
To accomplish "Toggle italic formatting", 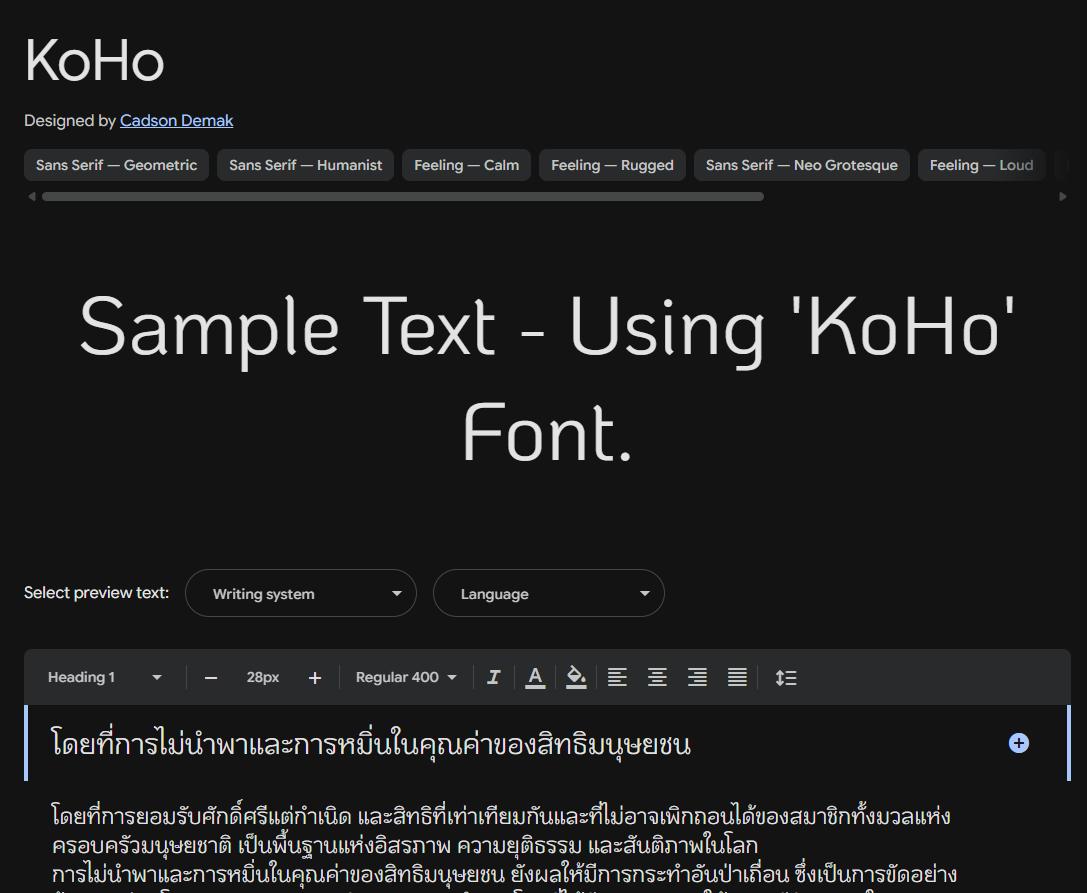I will 494,677.
